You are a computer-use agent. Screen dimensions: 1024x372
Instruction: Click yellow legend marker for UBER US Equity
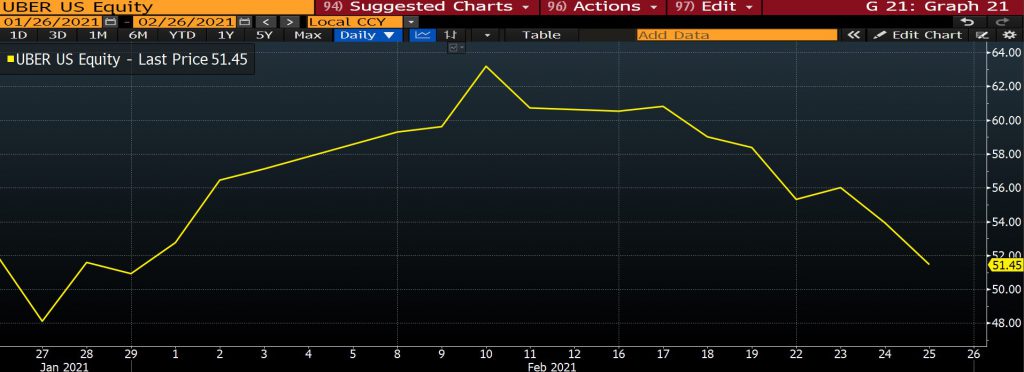point(10,60)
